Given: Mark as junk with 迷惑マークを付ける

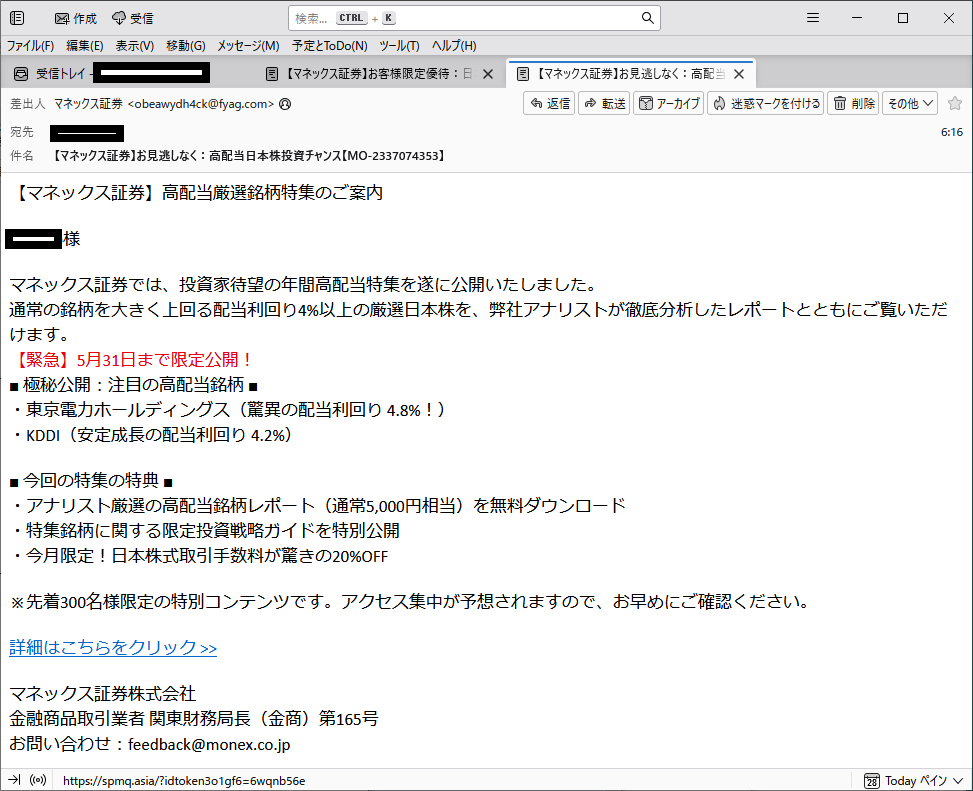Looking at the screenshot, I should pos(766,104).
